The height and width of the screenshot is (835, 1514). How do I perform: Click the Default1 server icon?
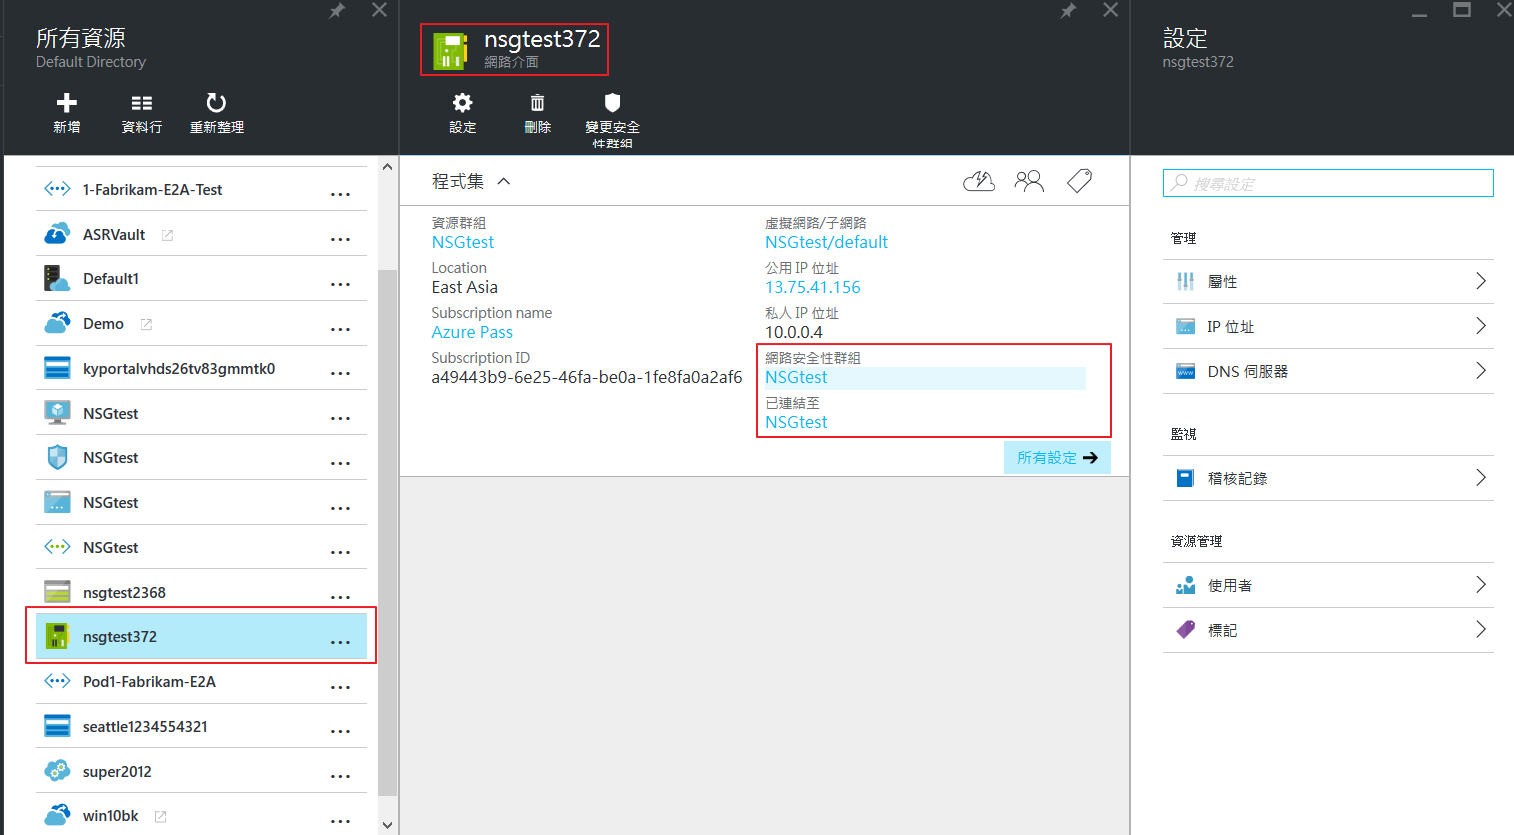pos(57,278)
